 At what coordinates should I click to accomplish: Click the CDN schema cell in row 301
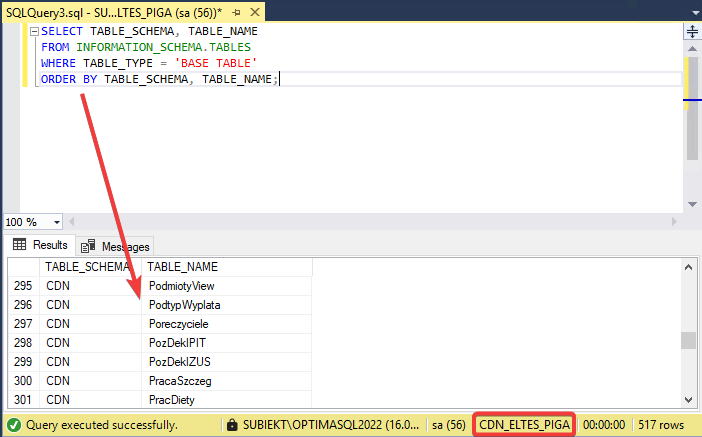(x=90, y=399)
